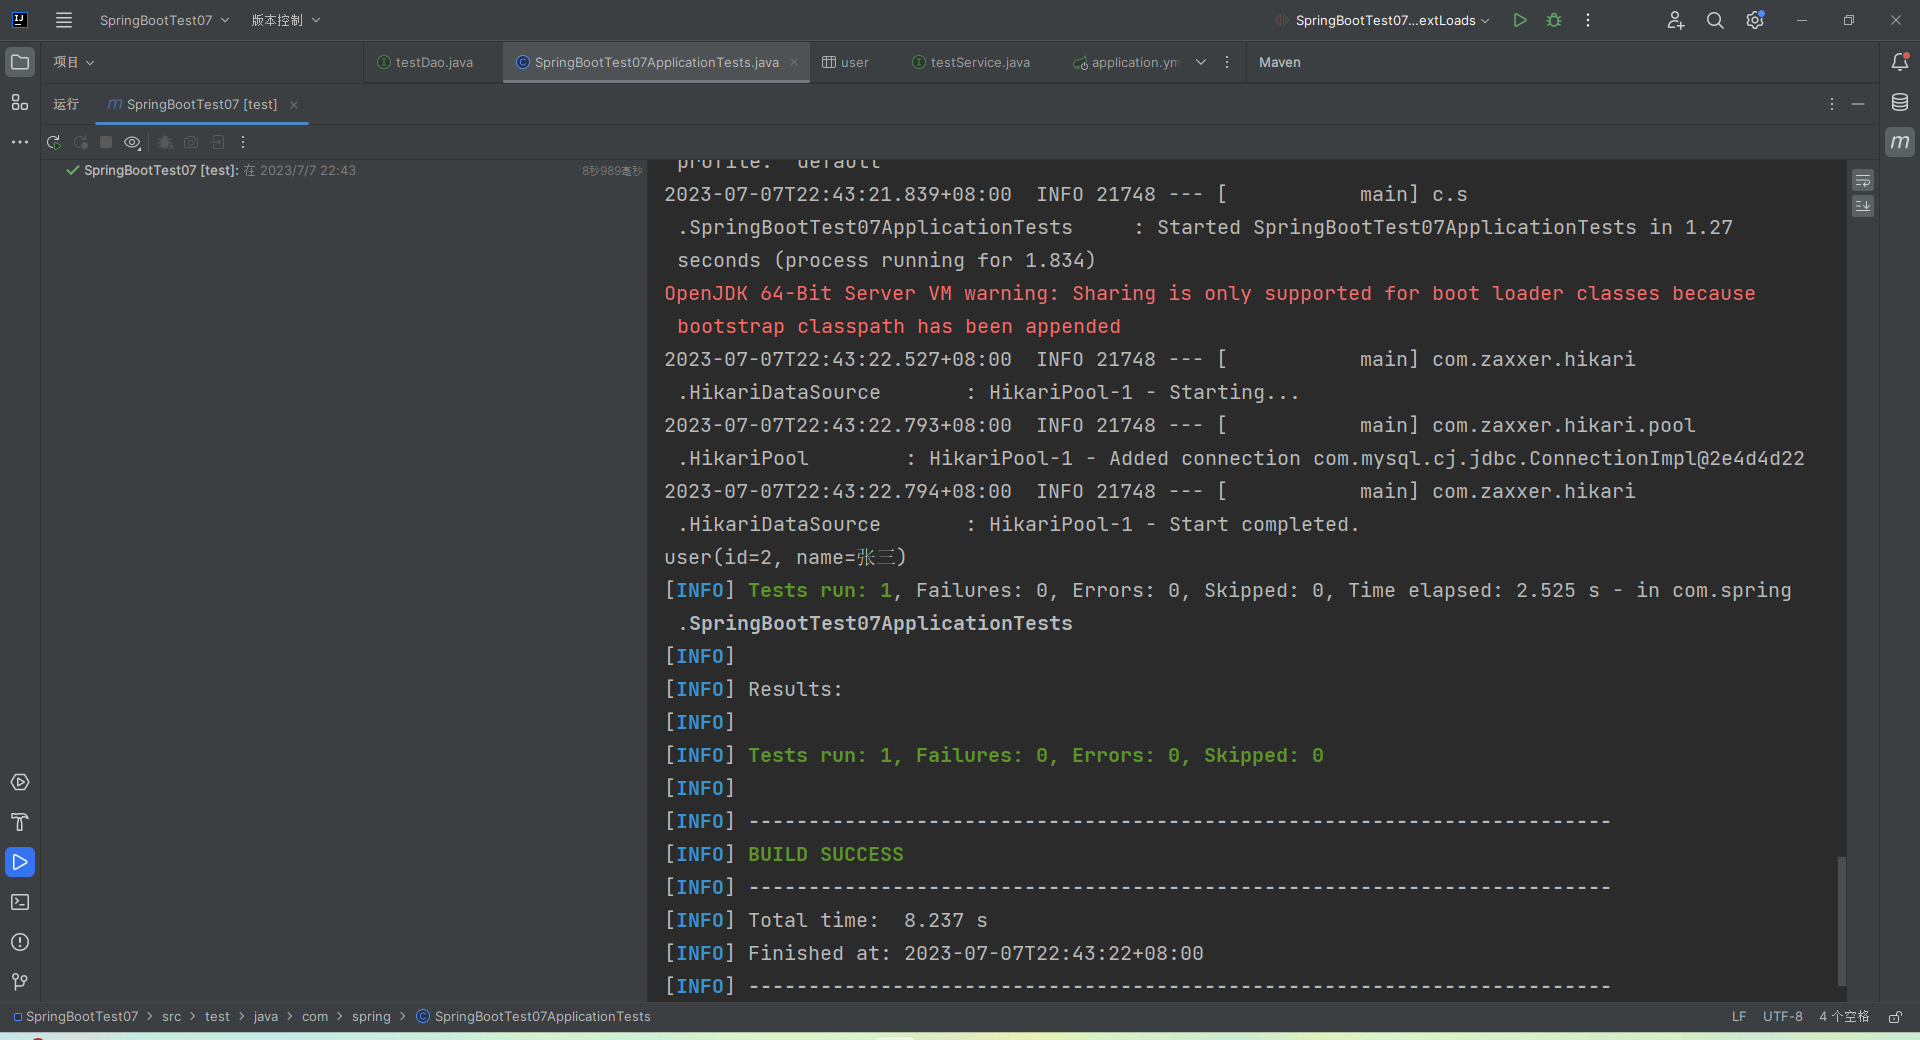Open testService.java tab
This screenshot has width=1920, height=1040.
coord(971,62)
